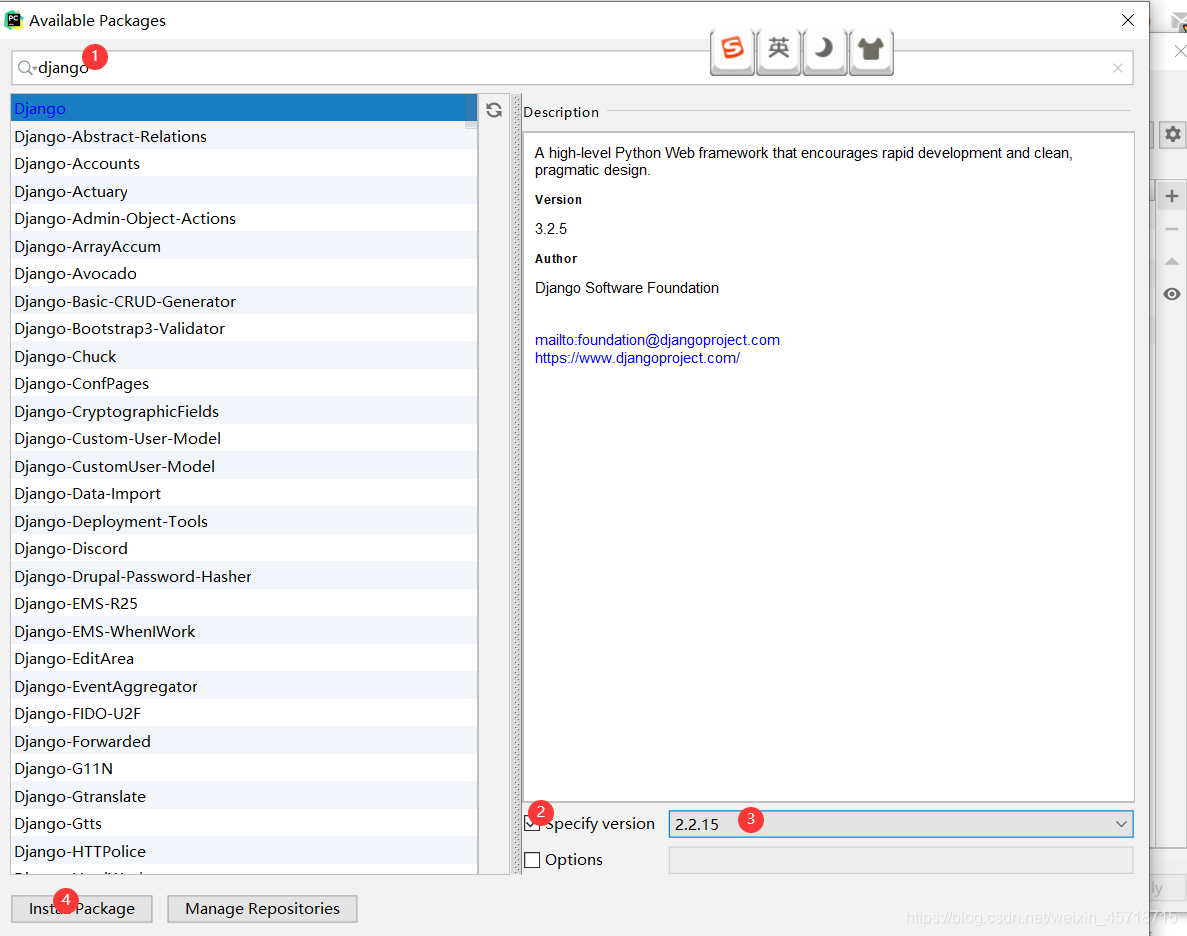Click the eye show-early-releases icon in background window
This screenshot has width=1187, height=936.
click(x=1172, y=294)
